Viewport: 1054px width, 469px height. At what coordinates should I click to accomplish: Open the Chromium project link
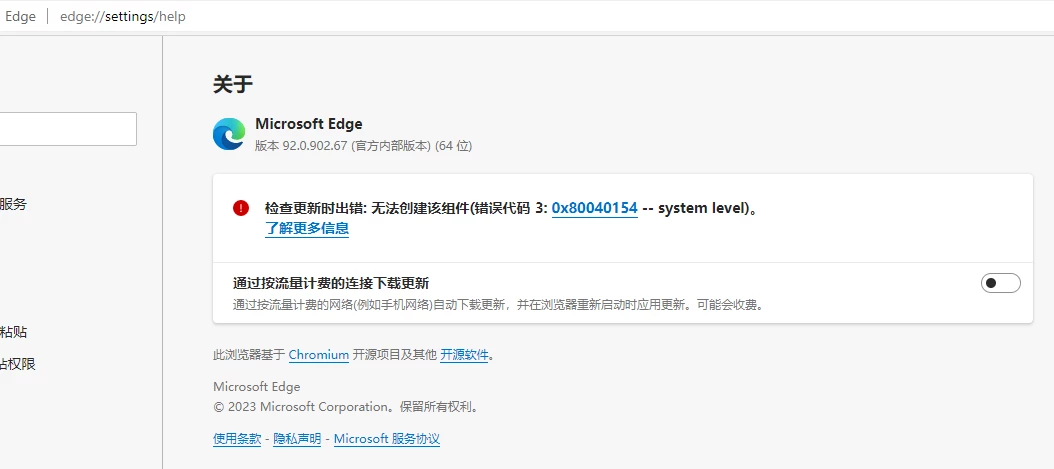pos(319,355)
